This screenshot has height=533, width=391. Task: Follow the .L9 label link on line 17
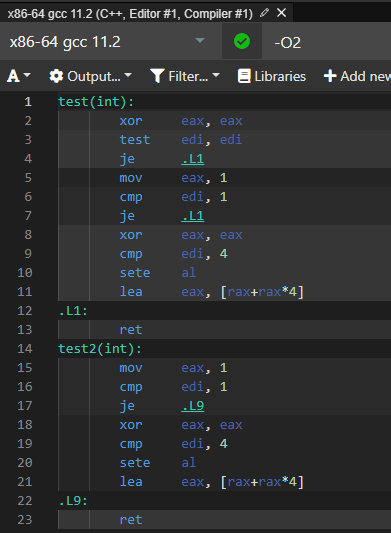pyautogui.click(x=192, y=406)
